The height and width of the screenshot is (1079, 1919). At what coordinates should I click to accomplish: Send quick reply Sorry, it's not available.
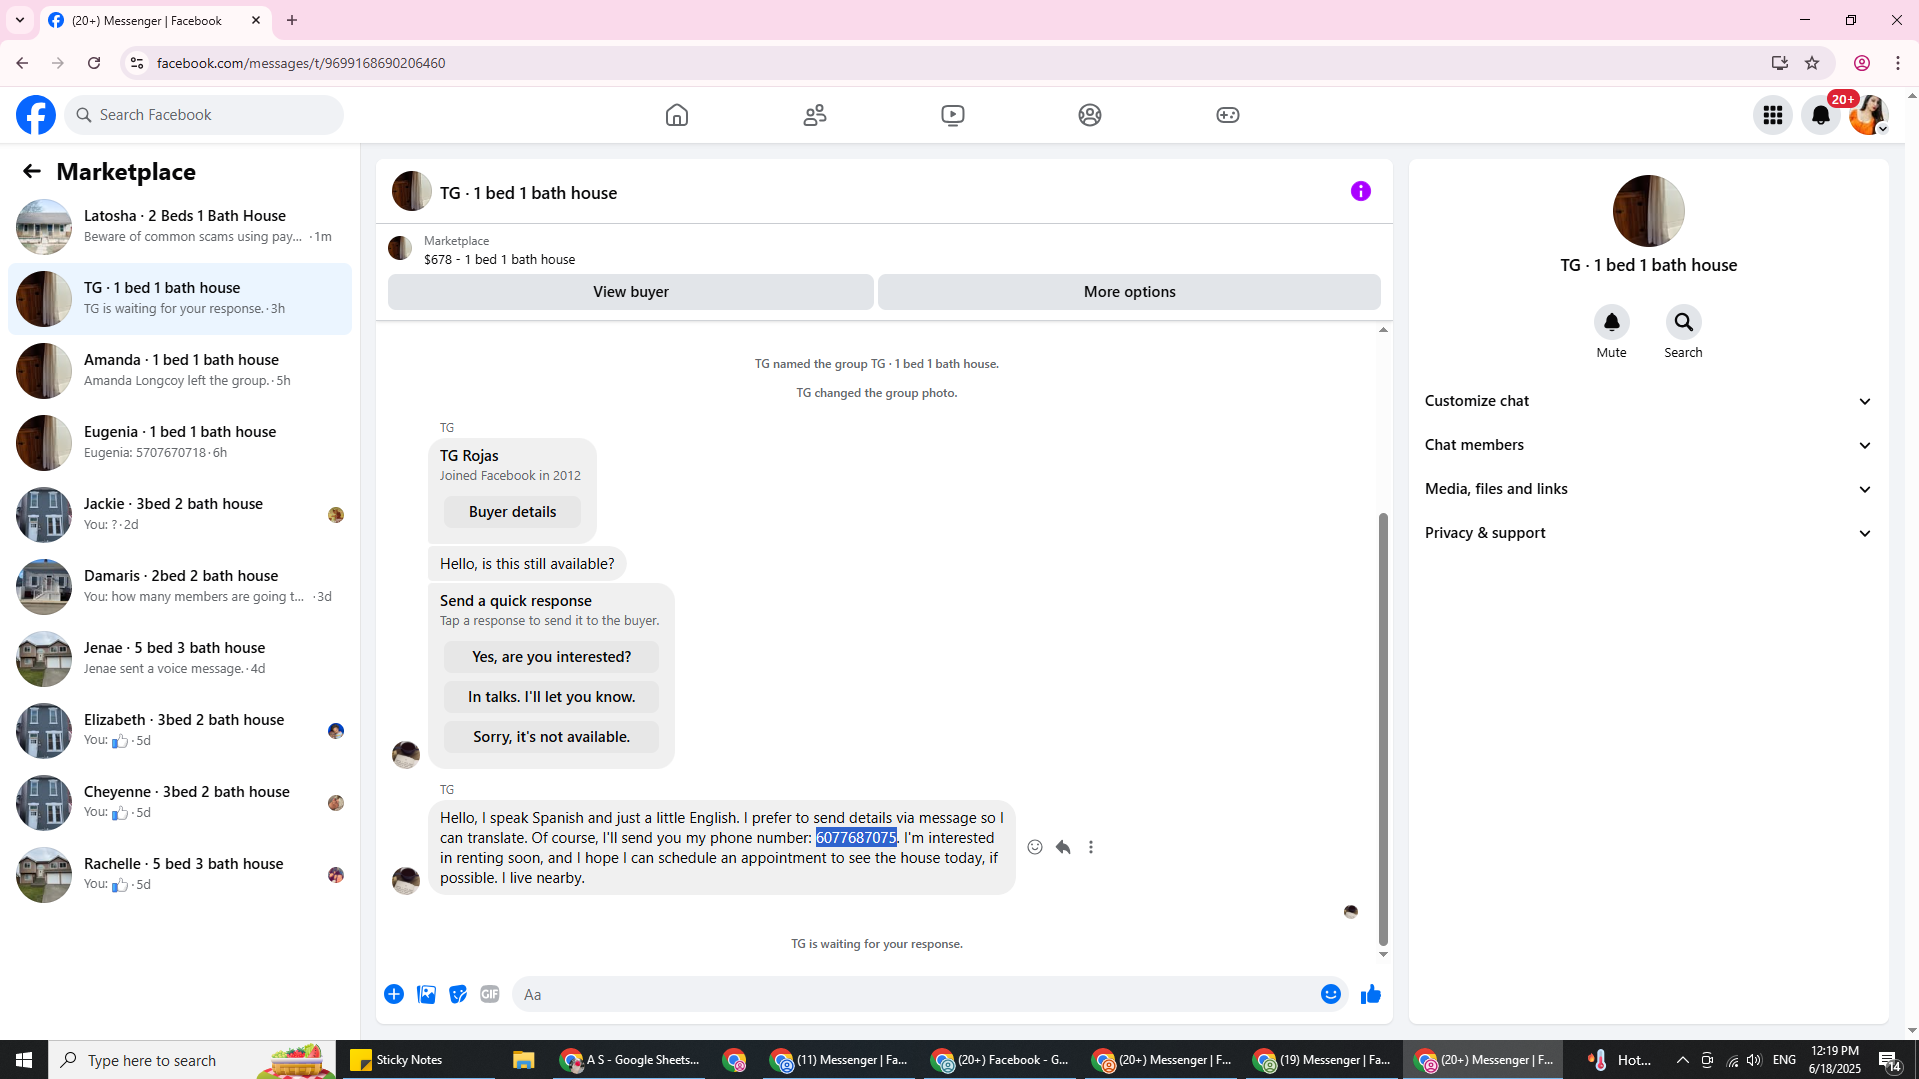(x=551, y=737)
